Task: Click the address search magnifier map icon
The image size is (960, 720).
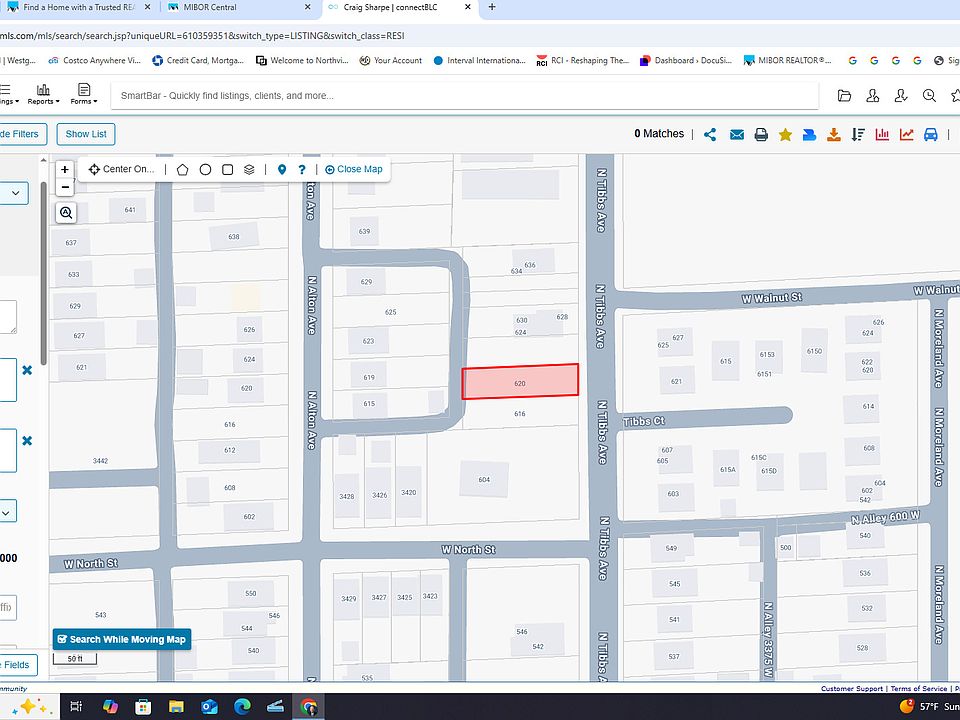Action: (66, 212)
